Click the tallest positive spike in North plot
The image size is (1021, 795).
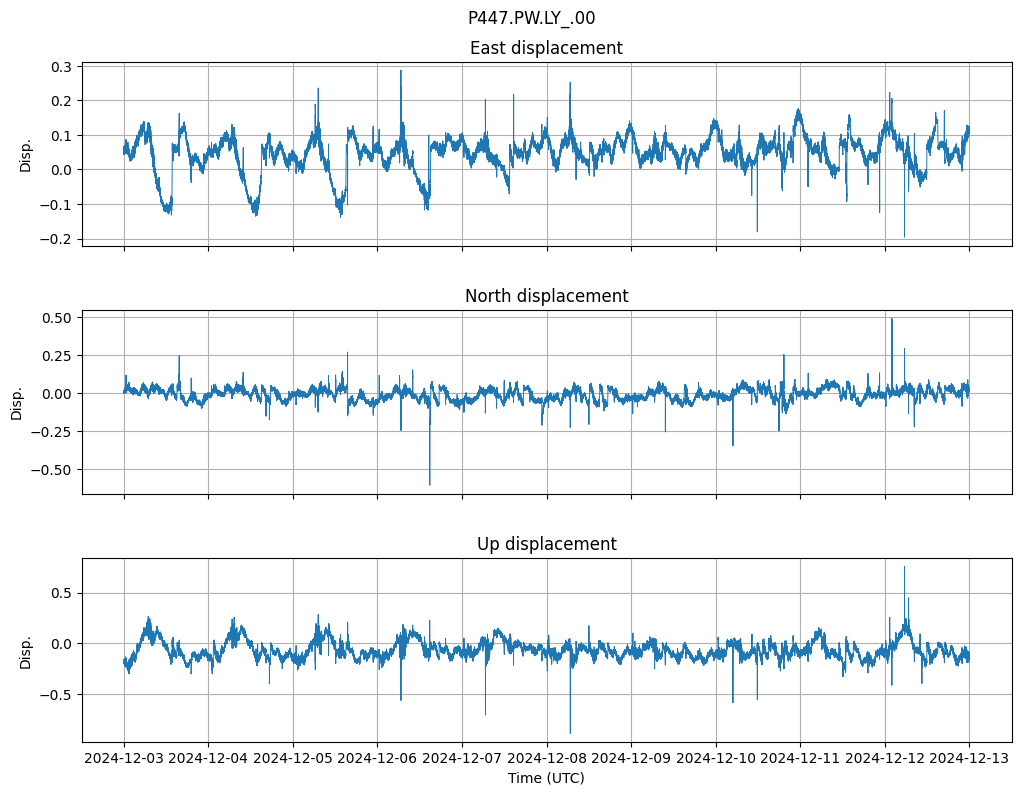point(892,320)
